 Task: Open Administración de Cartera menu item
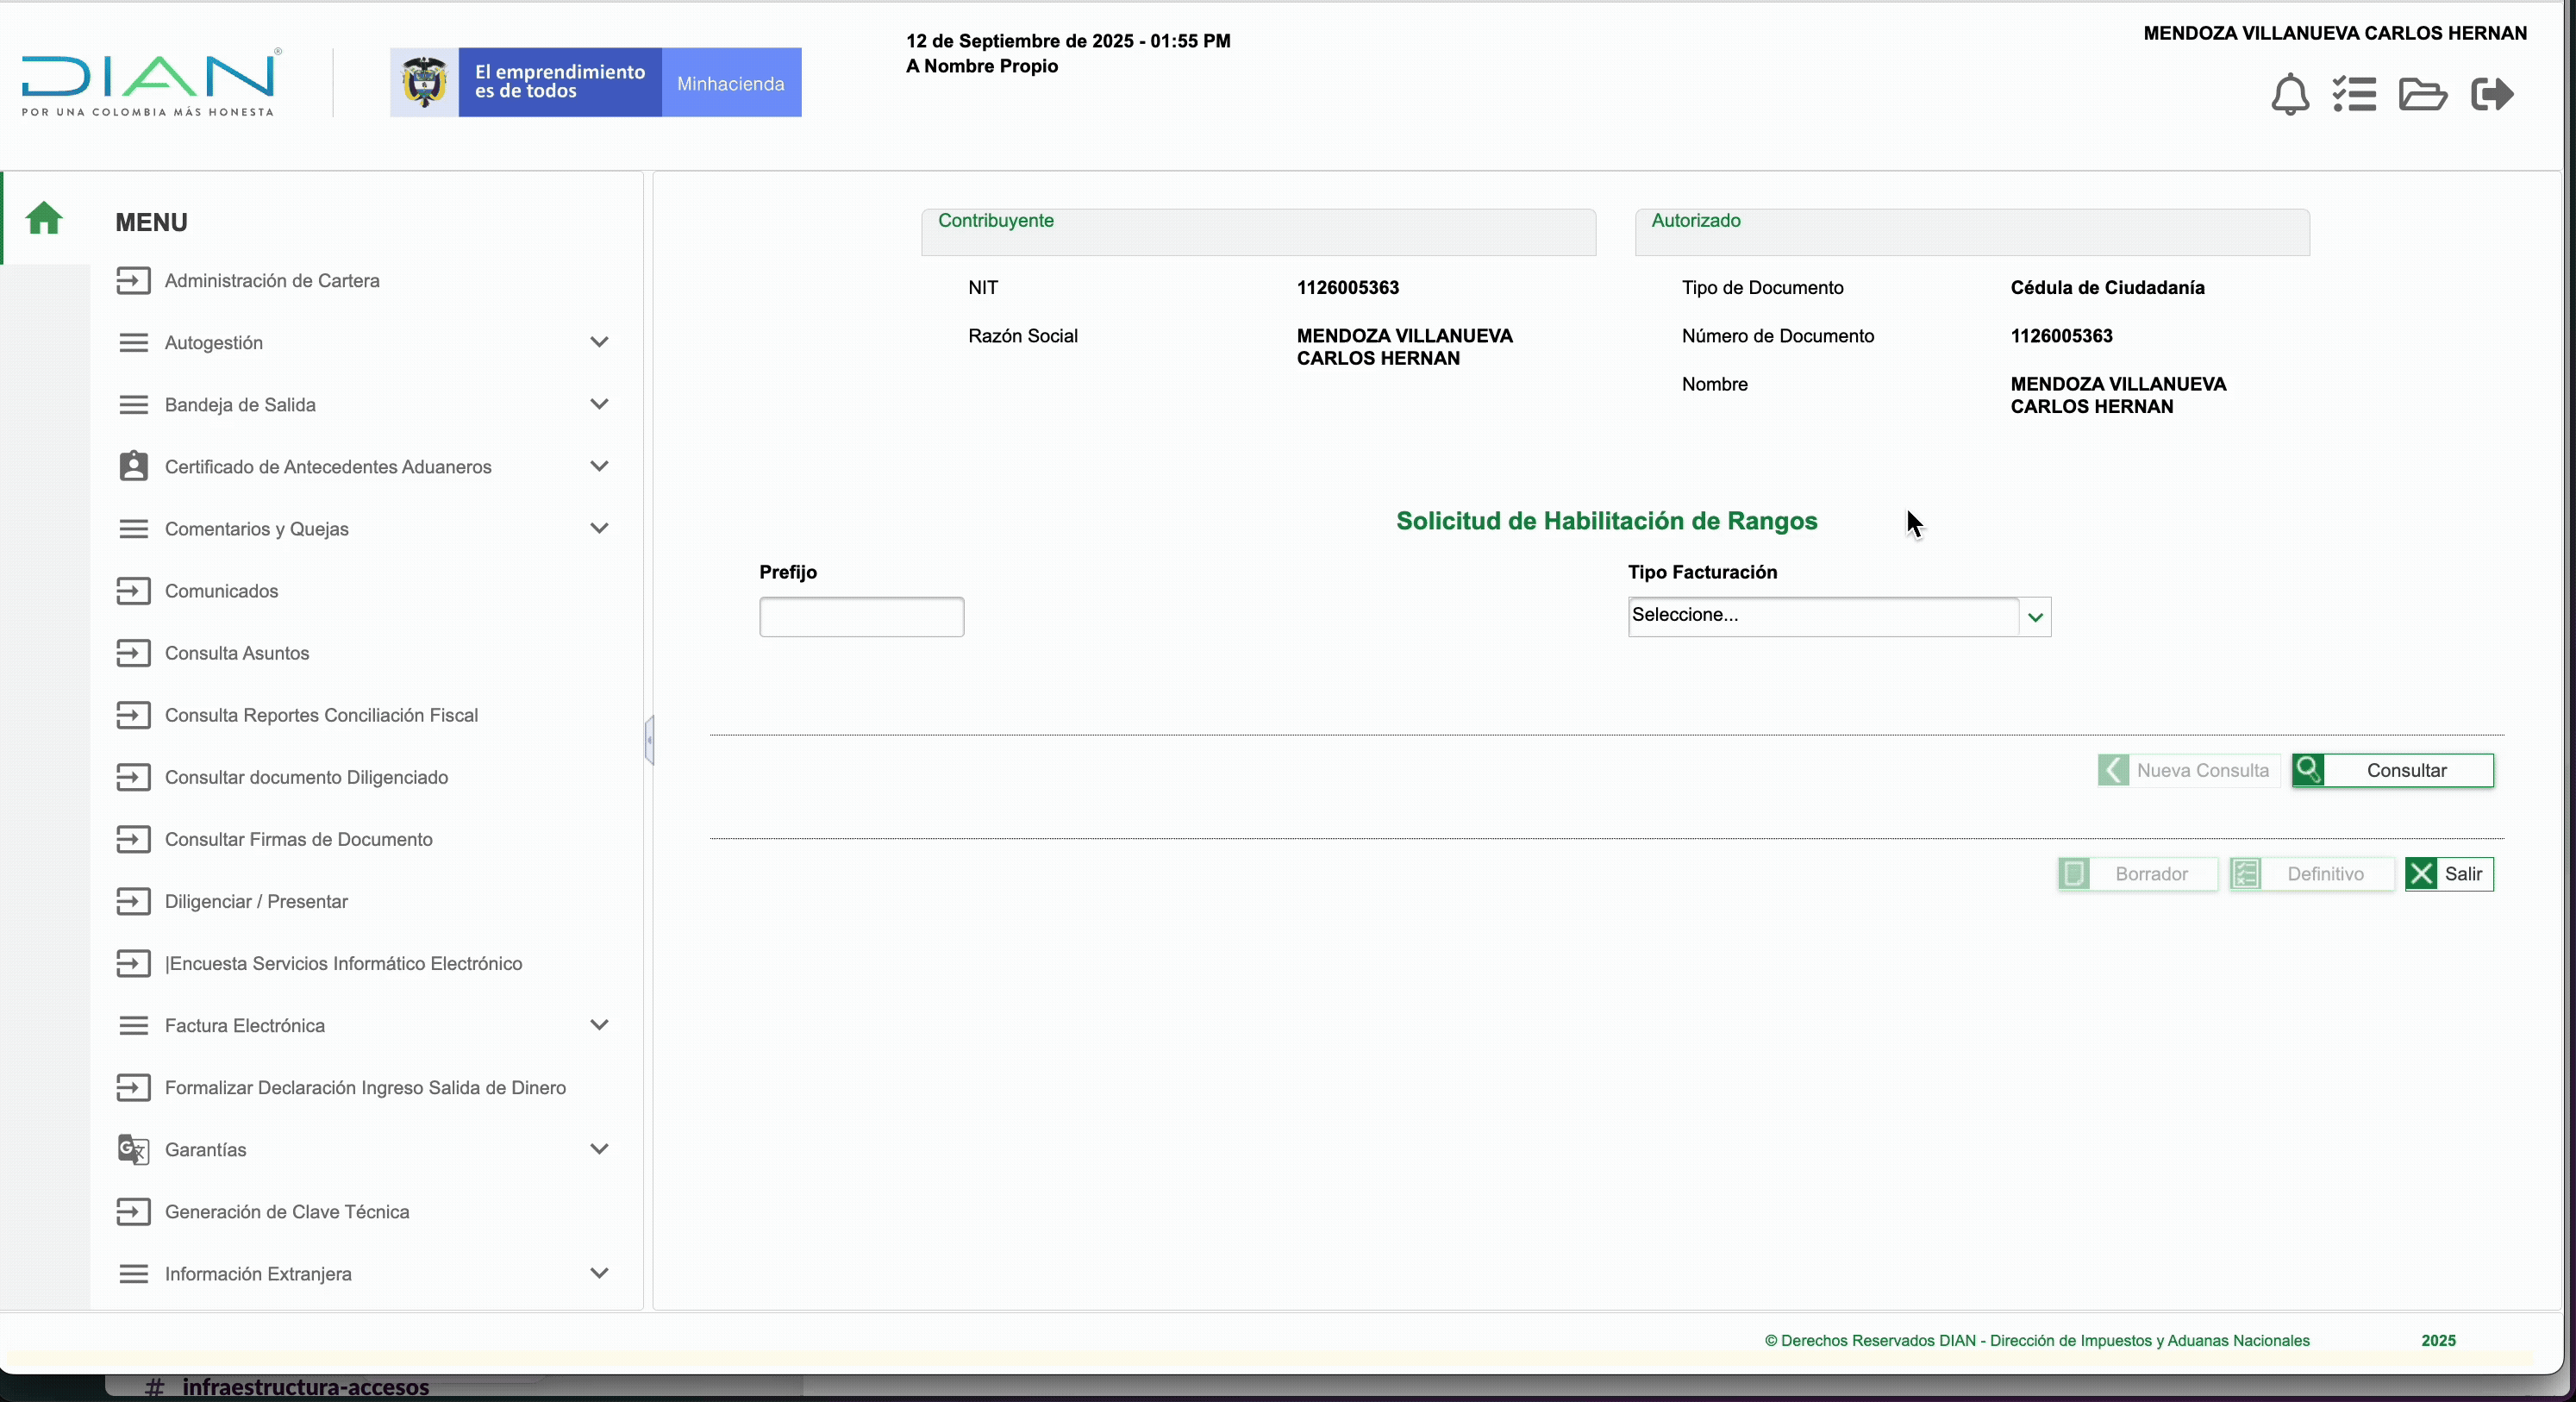(x=272, y=281)
